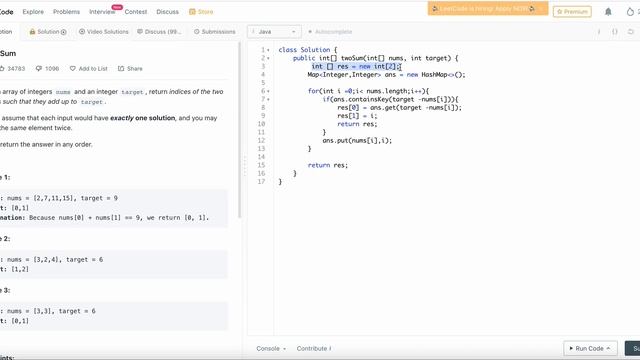Open the Store link
The image size is (640, 360).
201,12
